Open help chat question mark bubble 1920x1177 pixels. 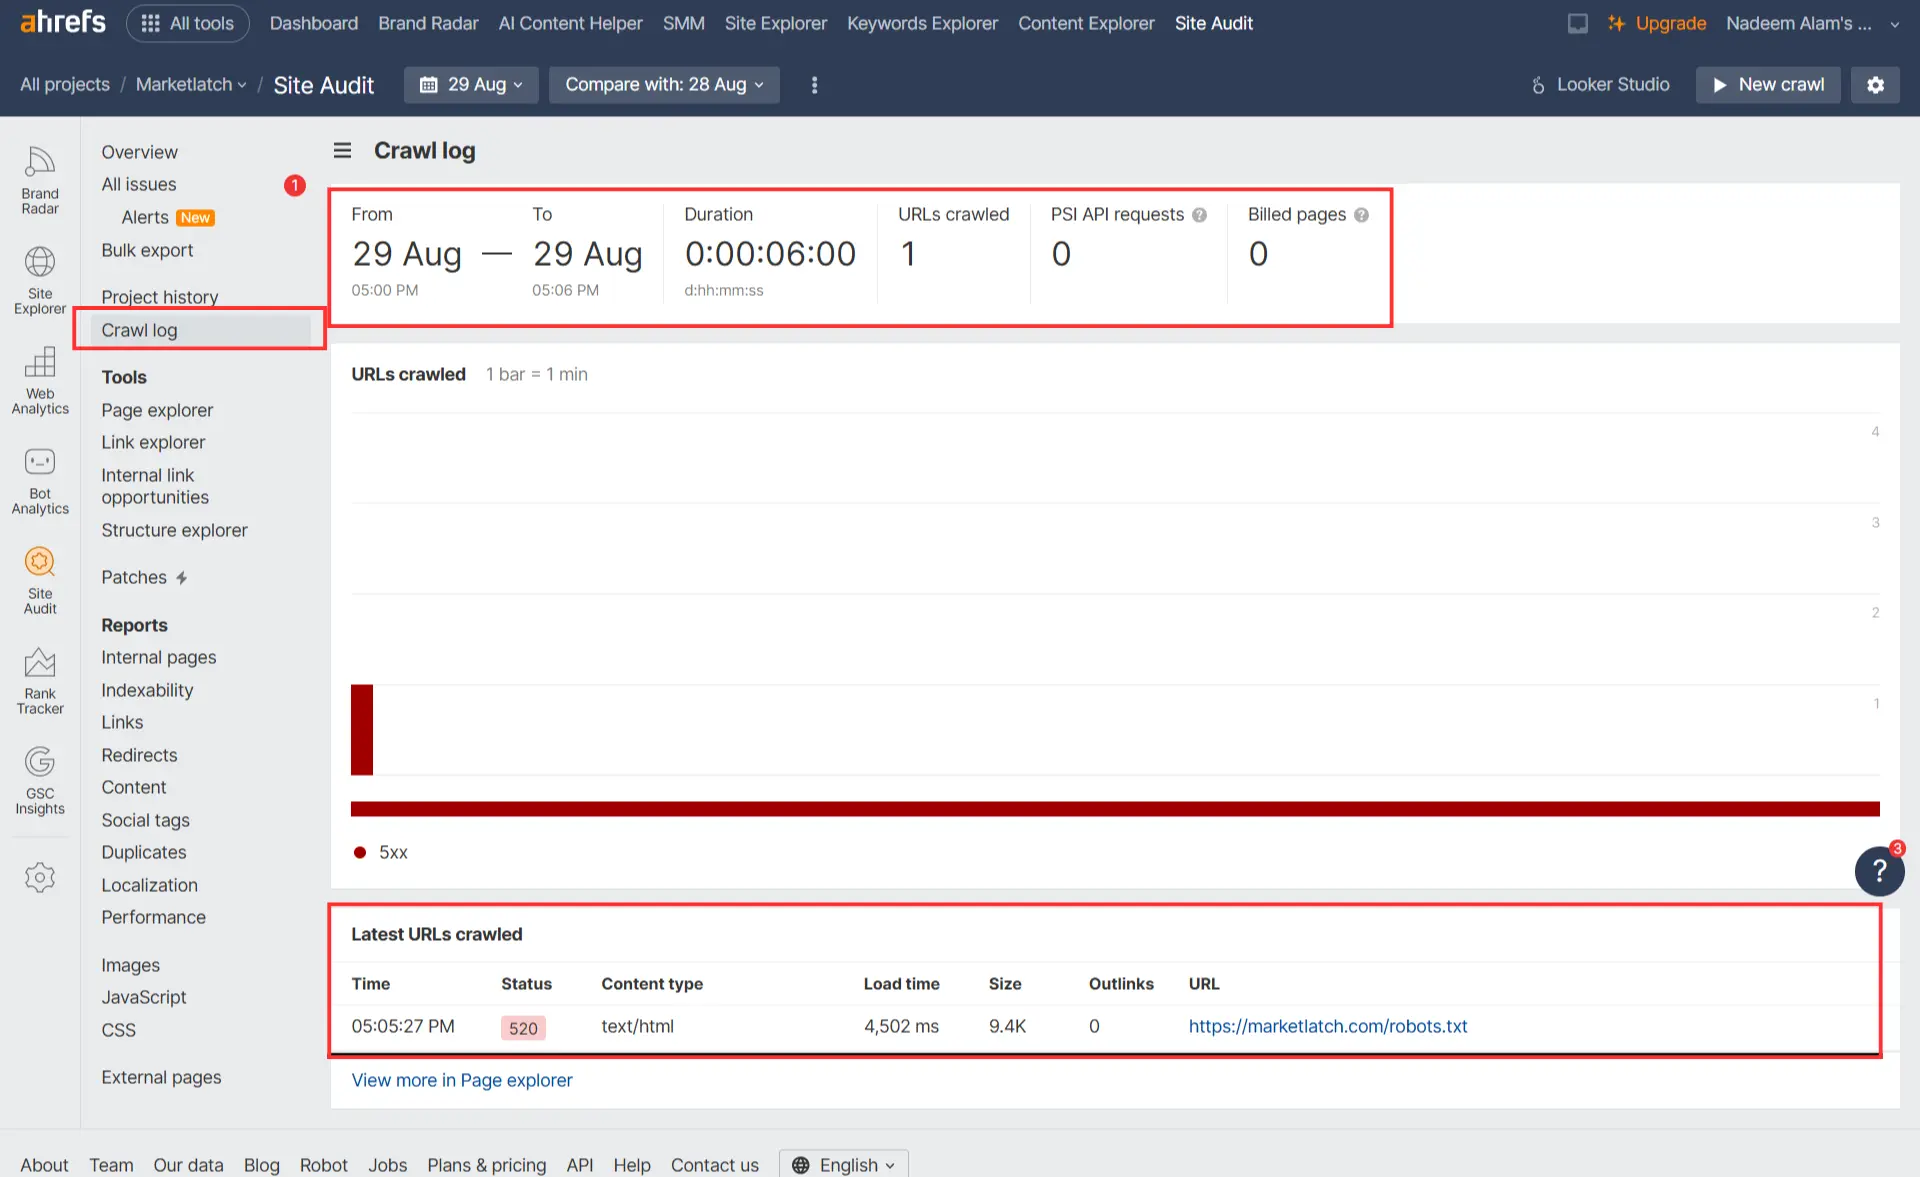pyautogui.click(x=1879, y=870)
